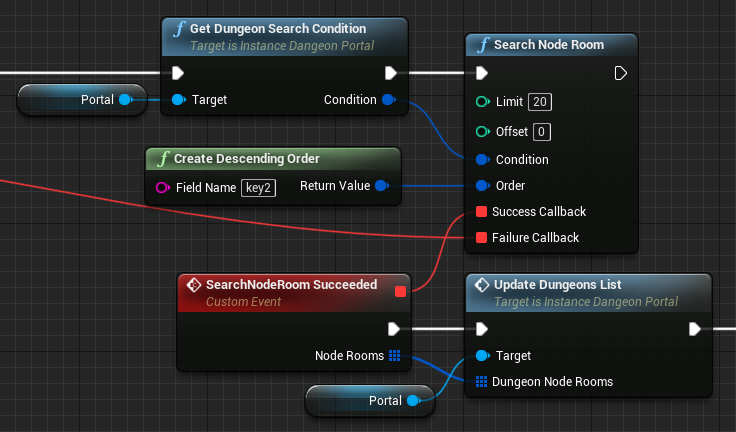Click Failure Callback label text

pos(536,238)
